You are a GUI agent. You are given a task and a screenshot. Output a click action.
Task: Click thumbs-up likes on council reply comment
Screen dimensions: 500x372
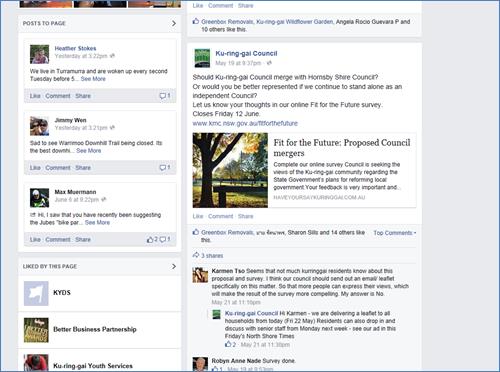228,344
